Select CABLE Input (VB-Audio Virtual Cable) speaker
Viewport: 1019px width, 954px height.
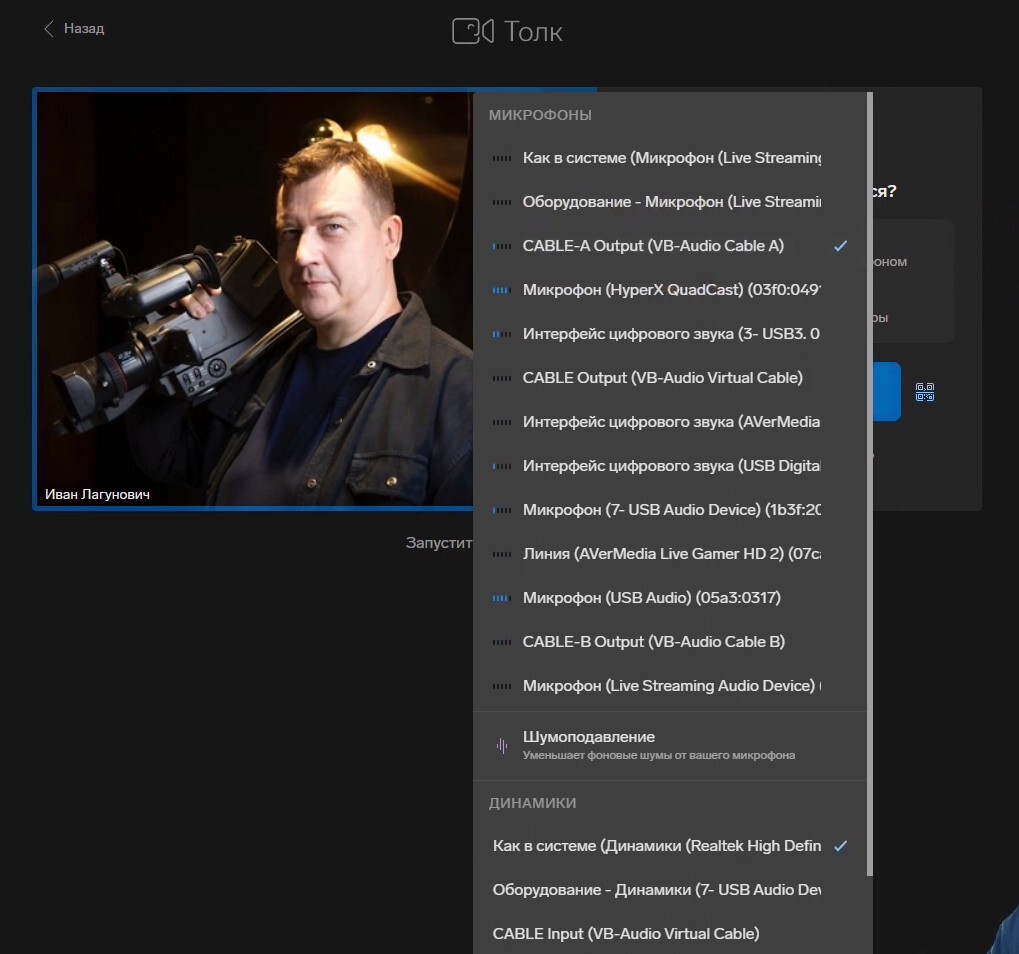[x=670, y=934]
